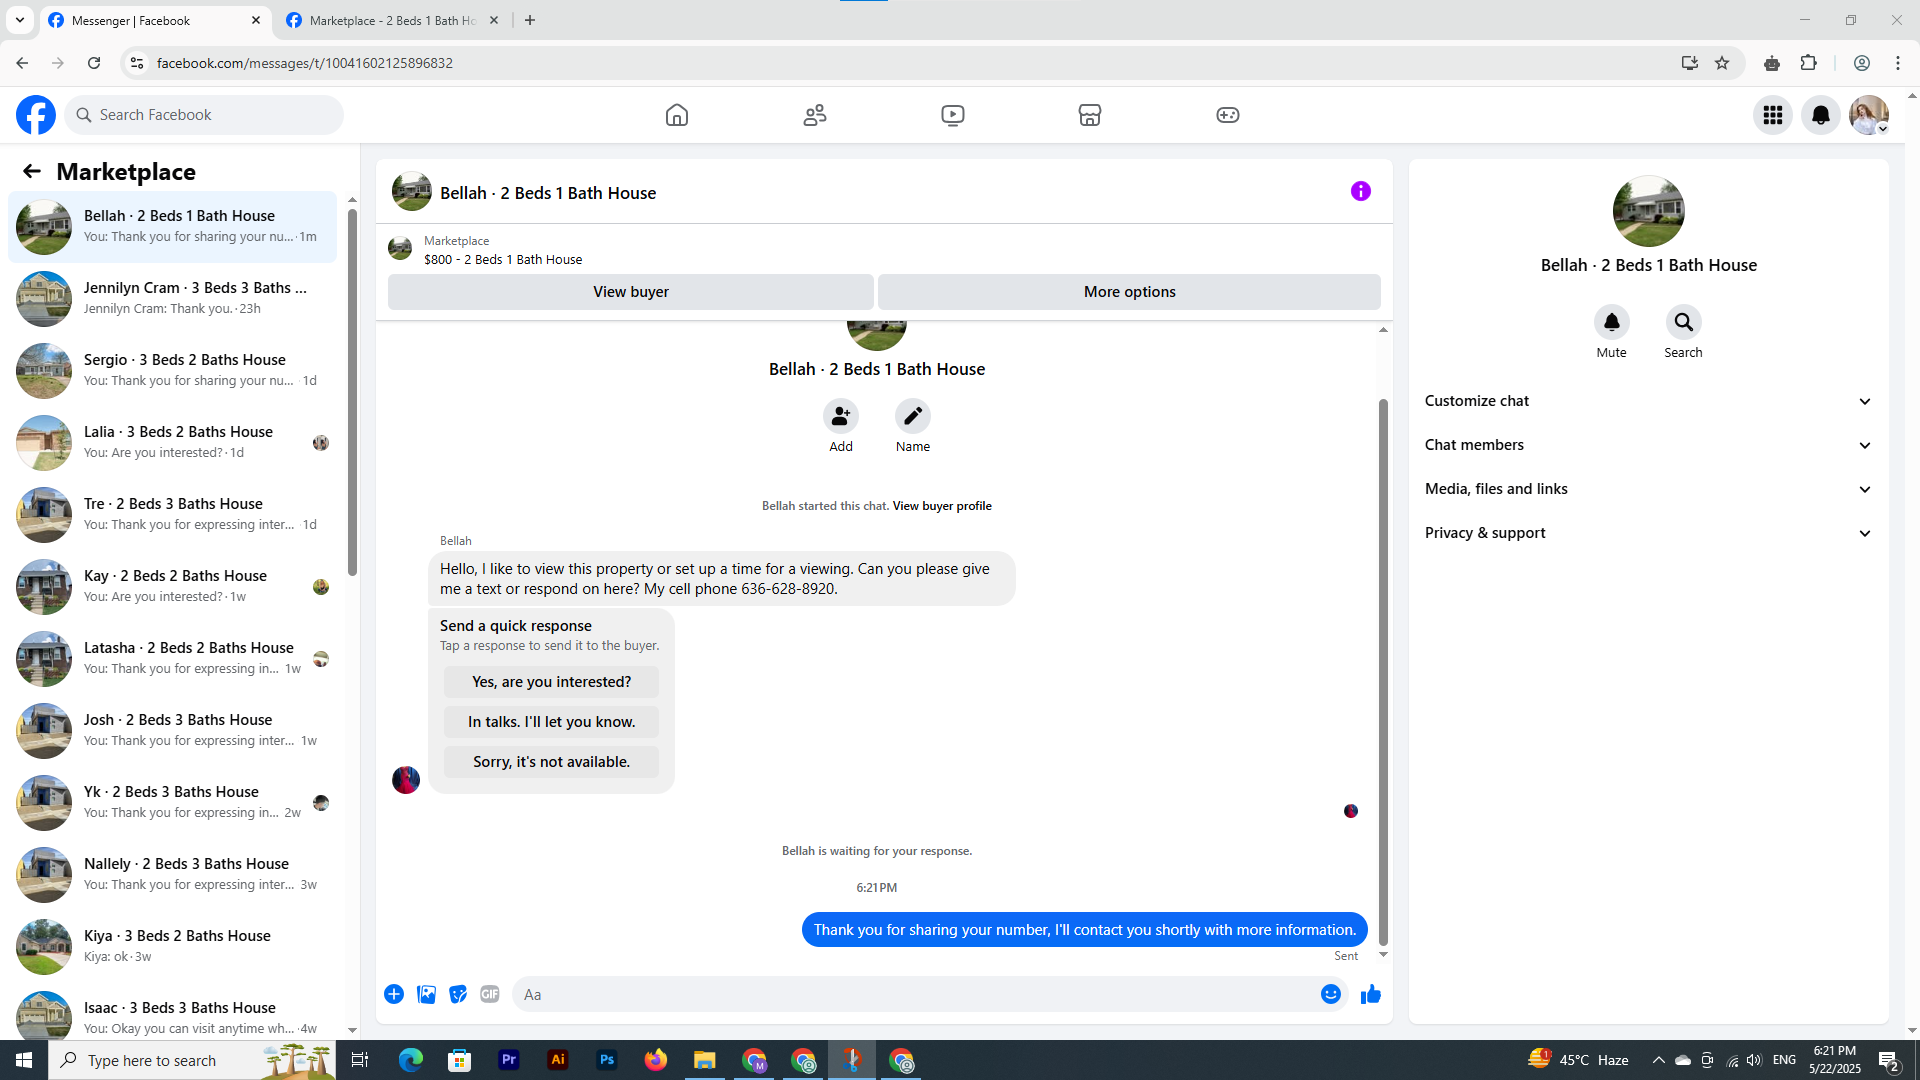Open conversation information purple icon
The width and height of the screenshot is (1920, 1080).
click(1361, 191)
